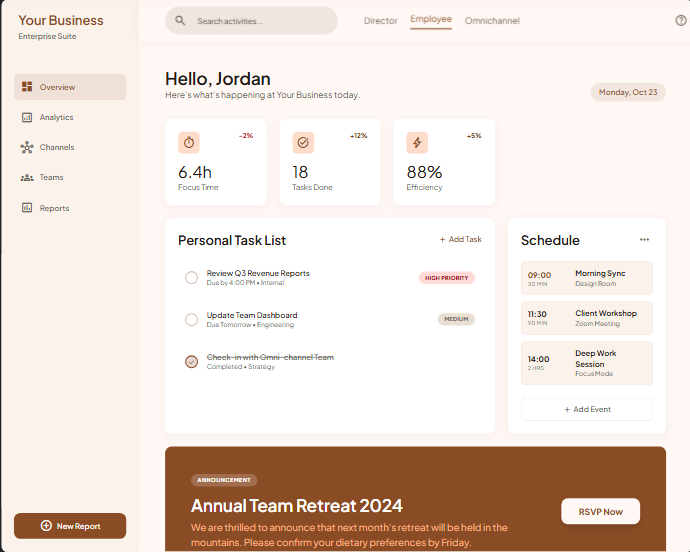Click the Announcement label on the banner
Viewport: 690px width, 552px height.
coord(224,480)
